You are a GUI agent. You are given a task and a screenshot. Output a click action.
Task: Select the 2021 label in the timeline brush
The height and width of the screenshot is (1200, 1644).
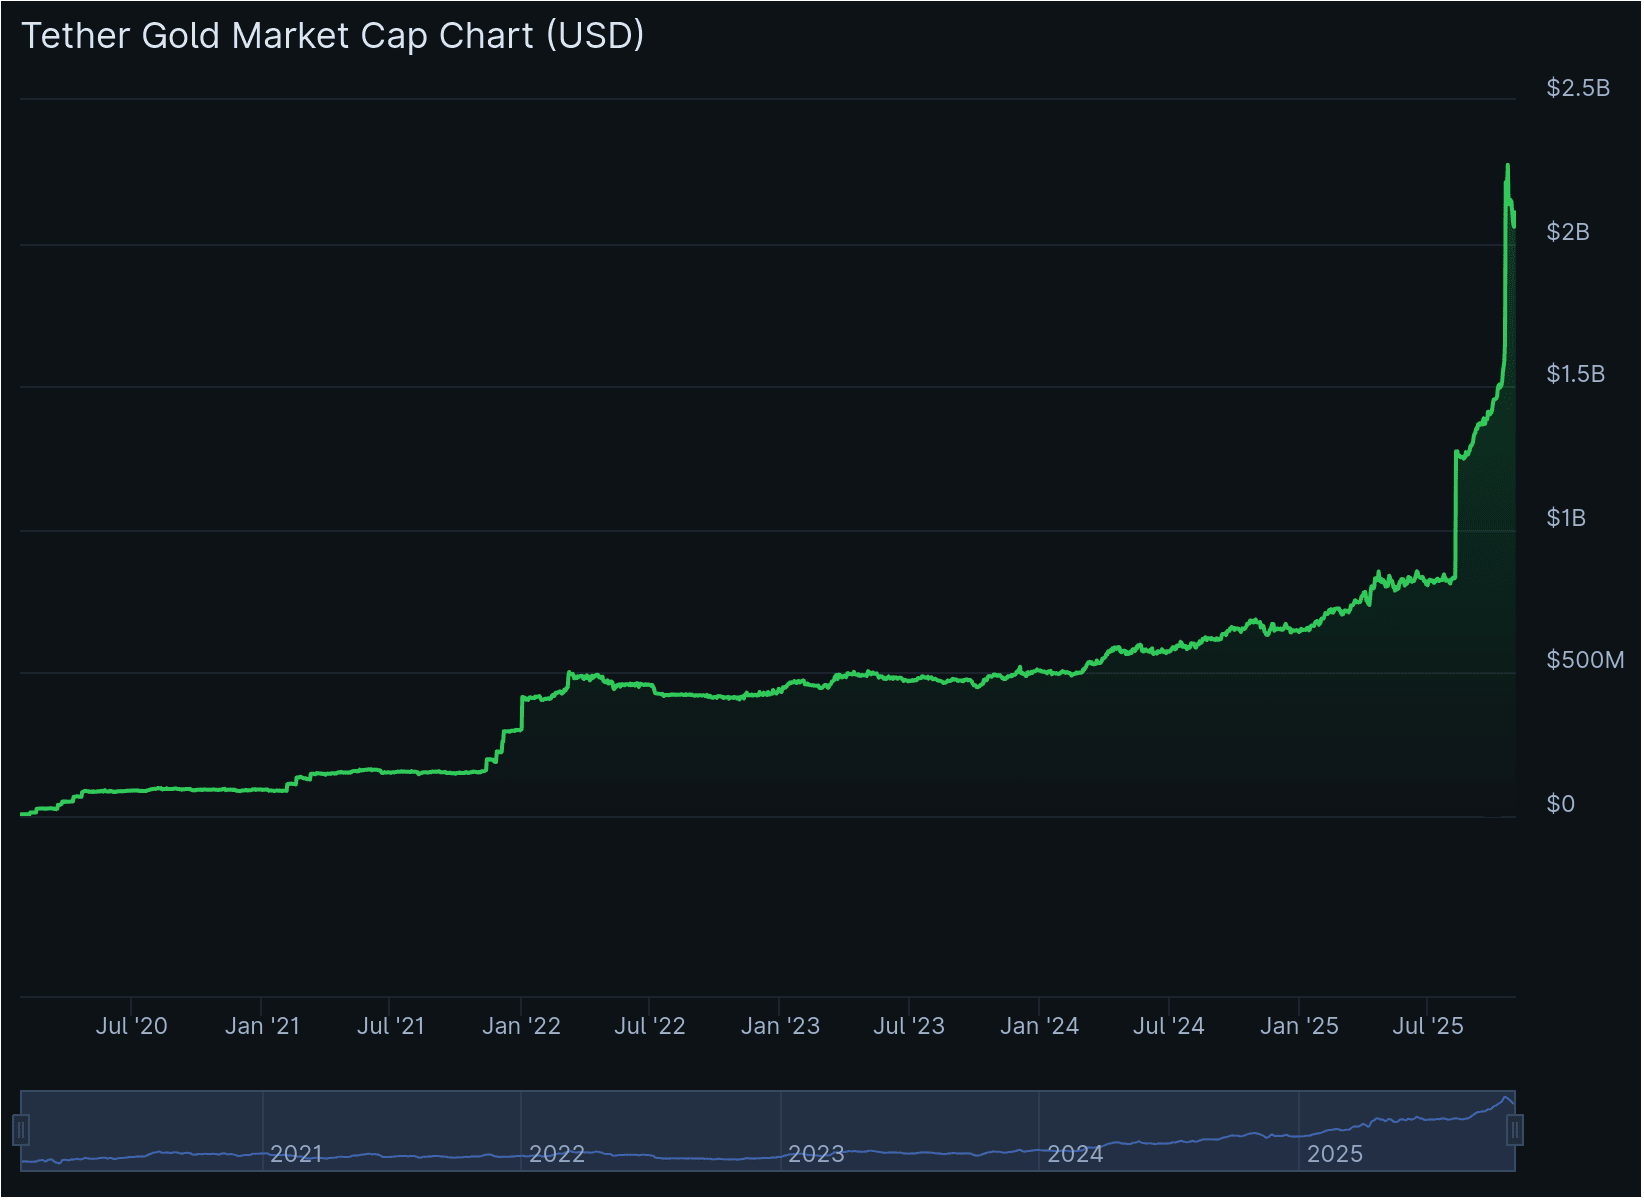[x=295, y=1154]
